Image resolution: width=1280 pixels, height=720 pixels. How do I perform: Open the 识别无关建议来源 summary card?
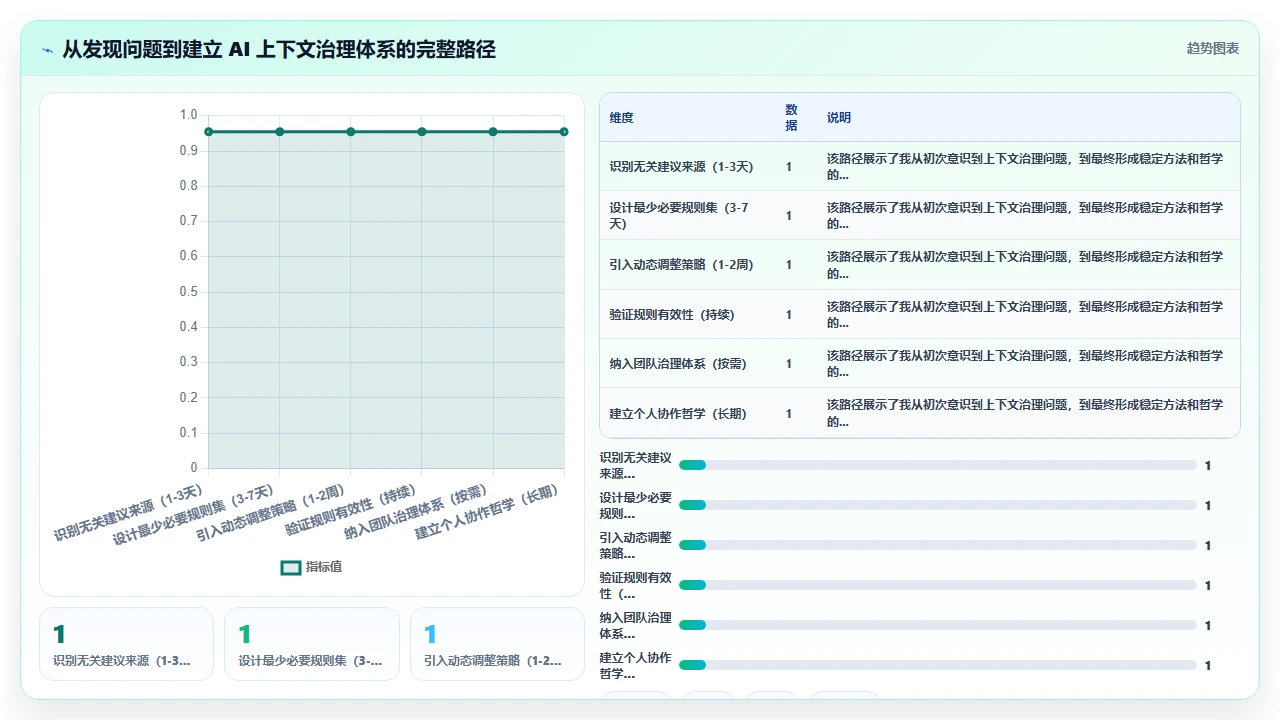pyautogui.click(x=126, y=644)
